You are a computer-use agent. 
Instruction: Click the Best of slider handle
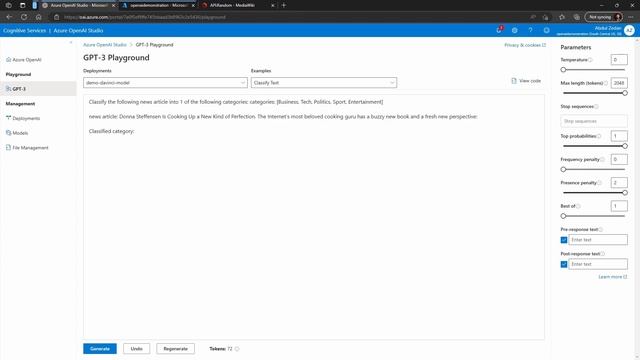click(x=563, y=216)
